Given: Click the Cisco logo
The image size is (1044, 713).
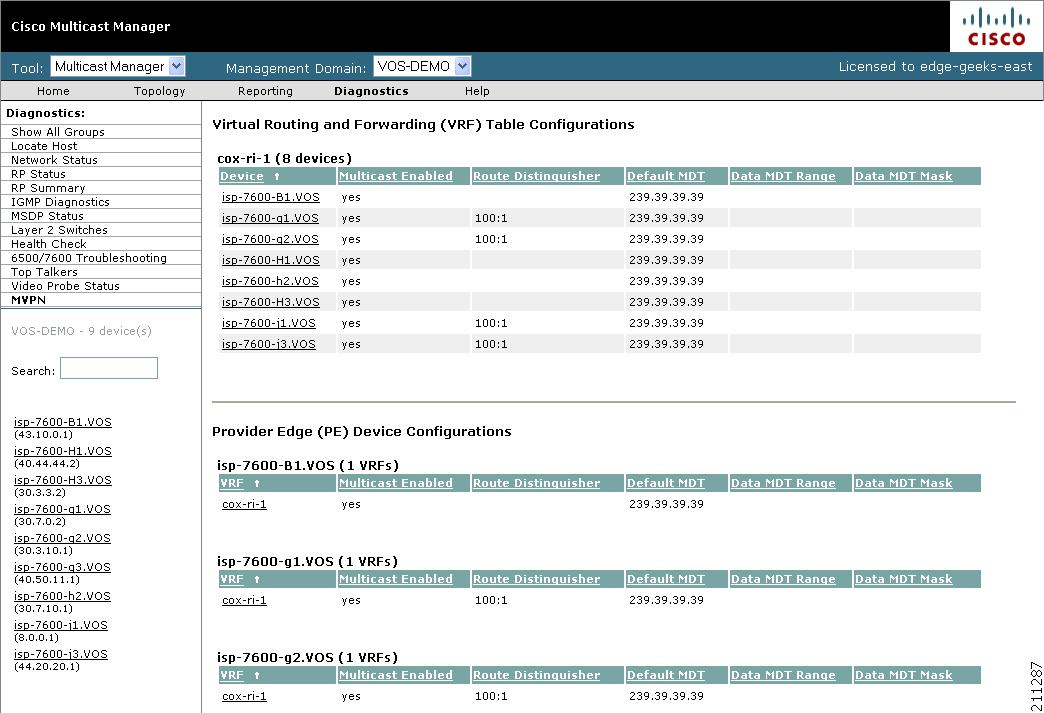Looking at the screenshot, I should click(x=995, y=25).
